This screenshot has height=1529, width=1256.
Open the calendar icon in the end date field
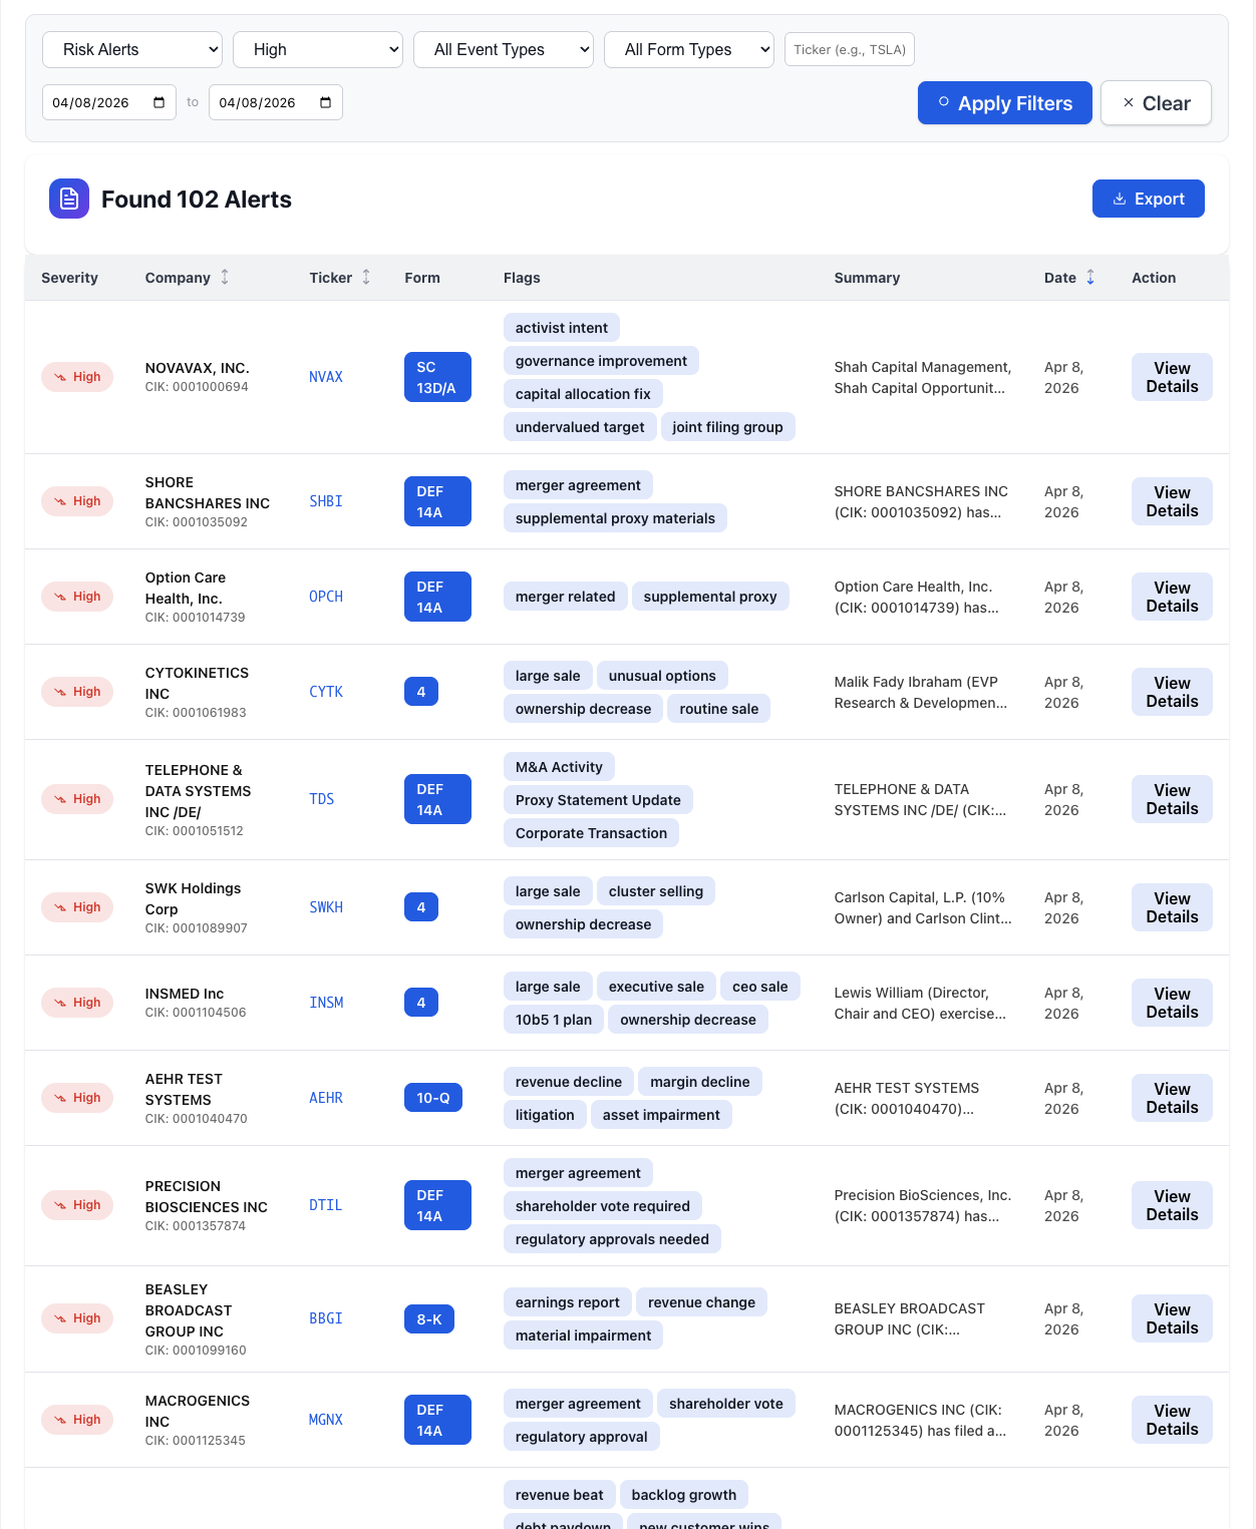[324, 101]
